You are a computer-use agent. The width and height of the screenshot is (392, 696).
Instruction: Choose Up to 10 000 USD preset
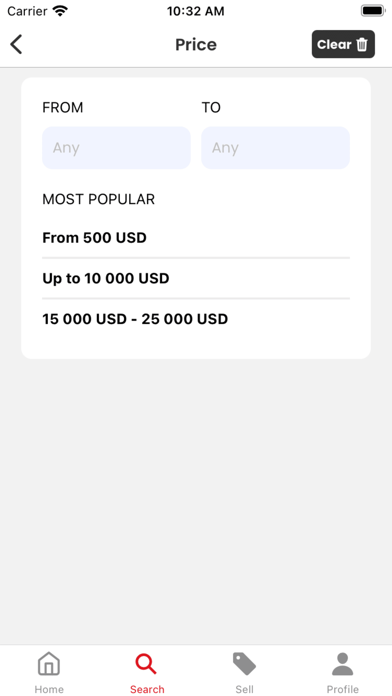click(x=196, y=278)
